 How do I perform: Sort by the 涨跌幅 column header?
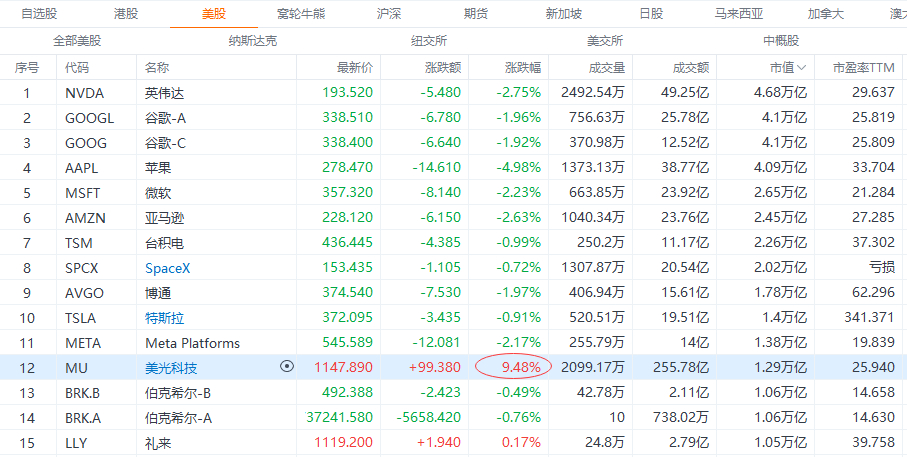click(x=523, y=68)
